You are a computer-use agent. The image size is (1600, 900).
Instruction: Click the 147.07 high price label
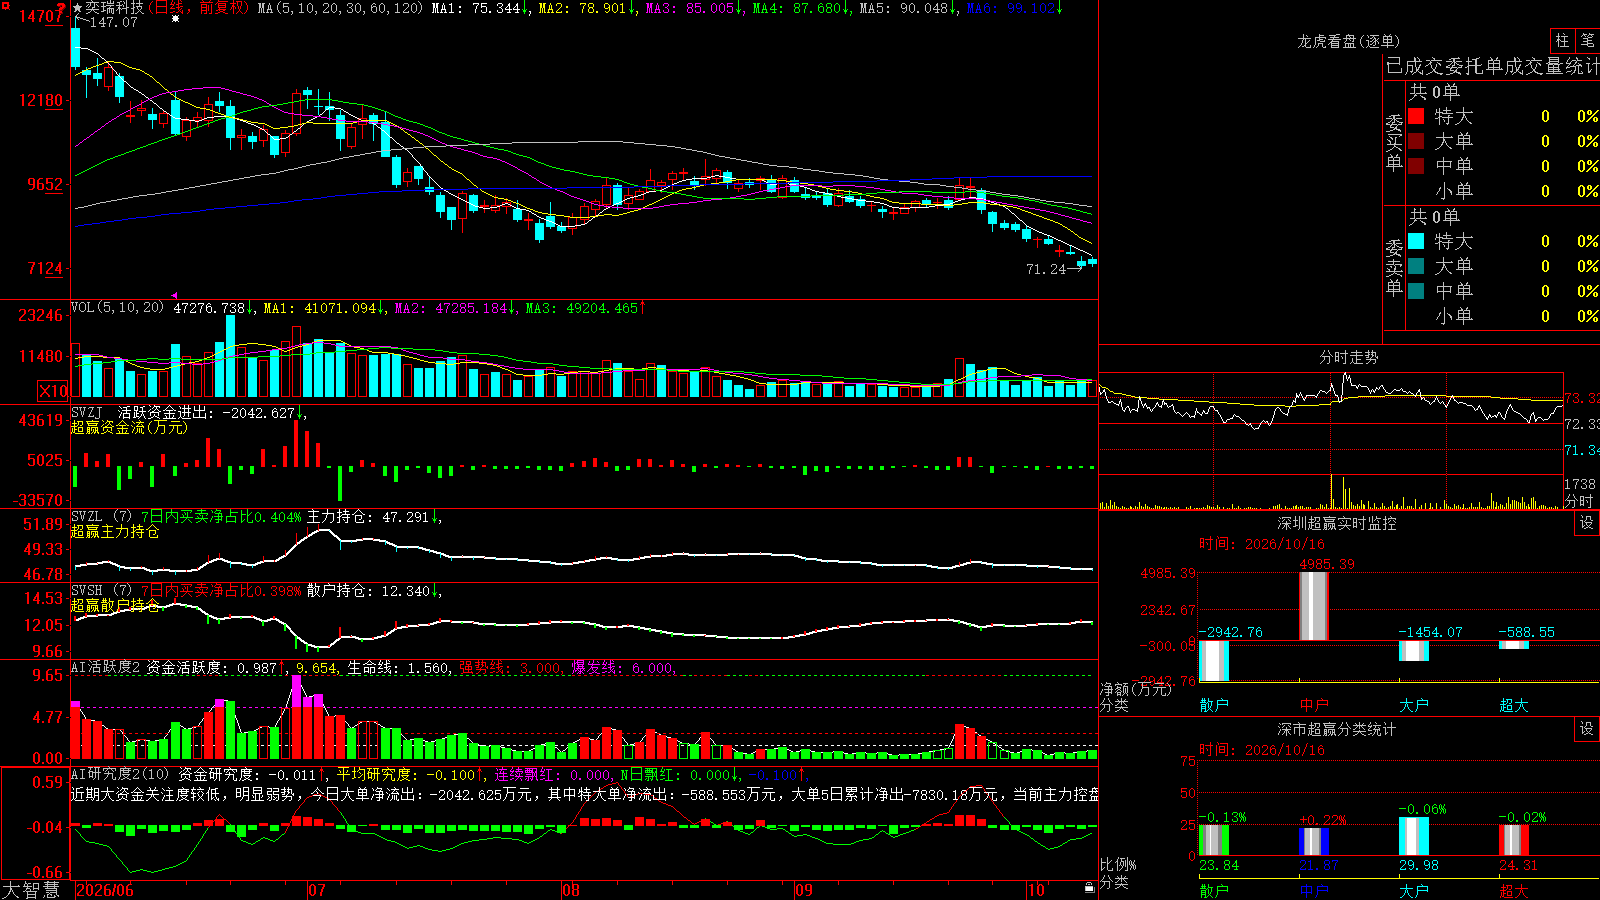(x=113, y=22)
